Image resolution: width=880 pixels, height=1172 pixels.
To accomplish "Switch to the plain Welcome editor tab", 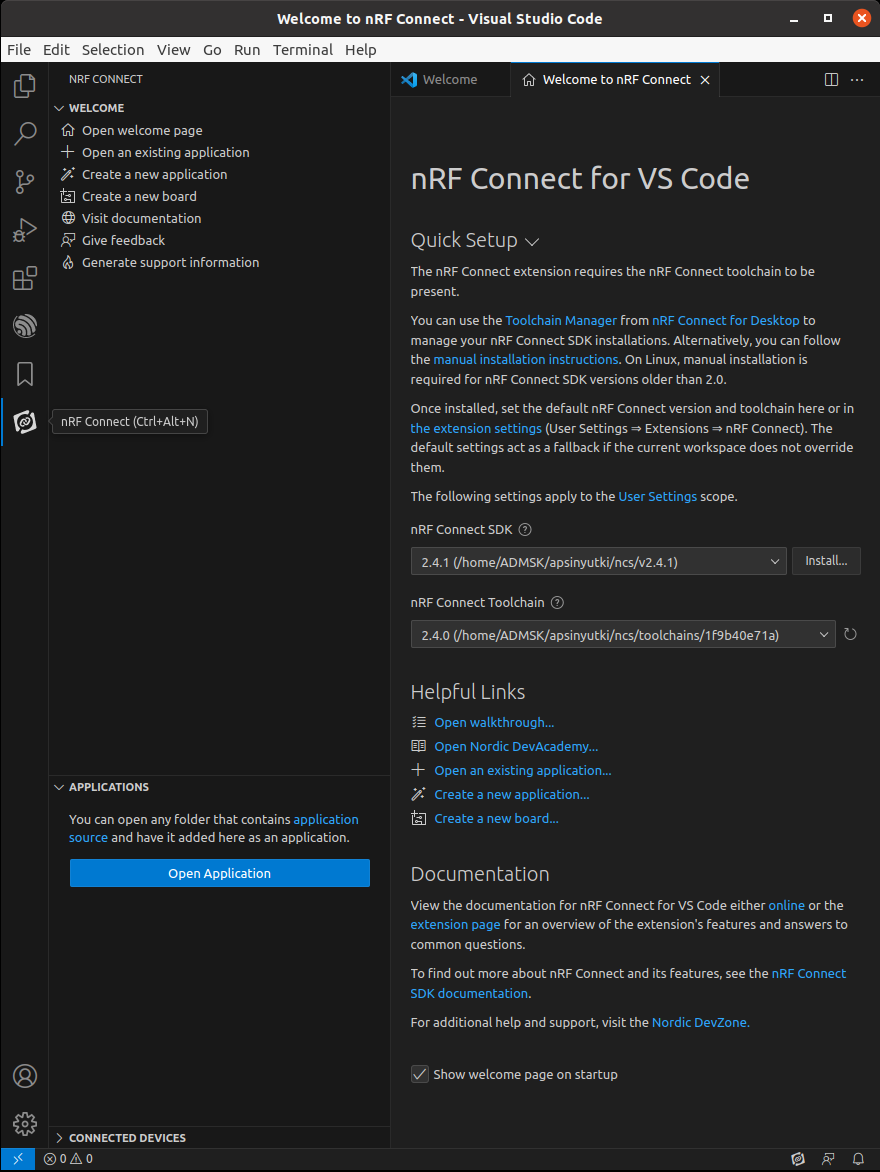I will [450, 79].
